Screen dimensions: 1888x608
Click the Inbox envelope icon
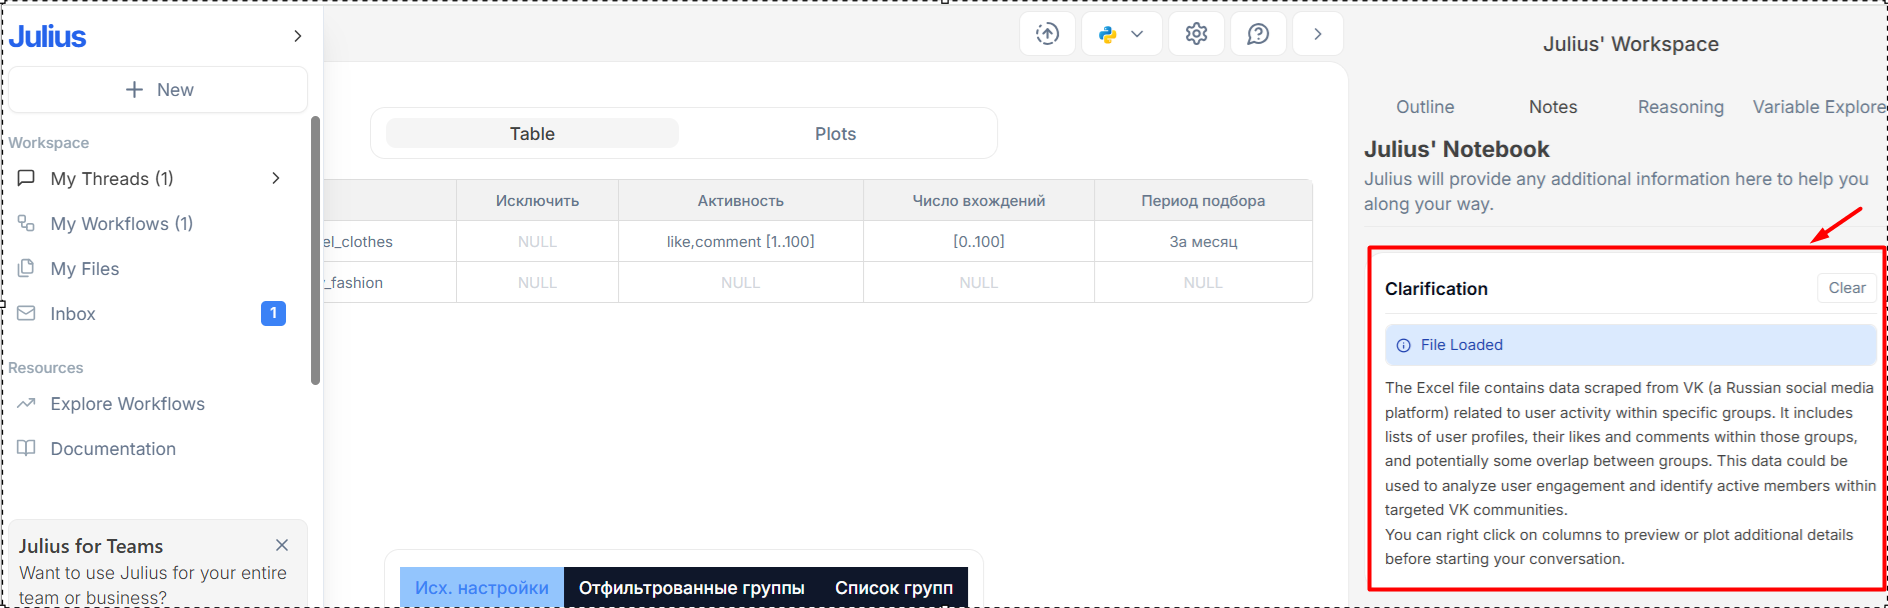[x=27, y=313]
